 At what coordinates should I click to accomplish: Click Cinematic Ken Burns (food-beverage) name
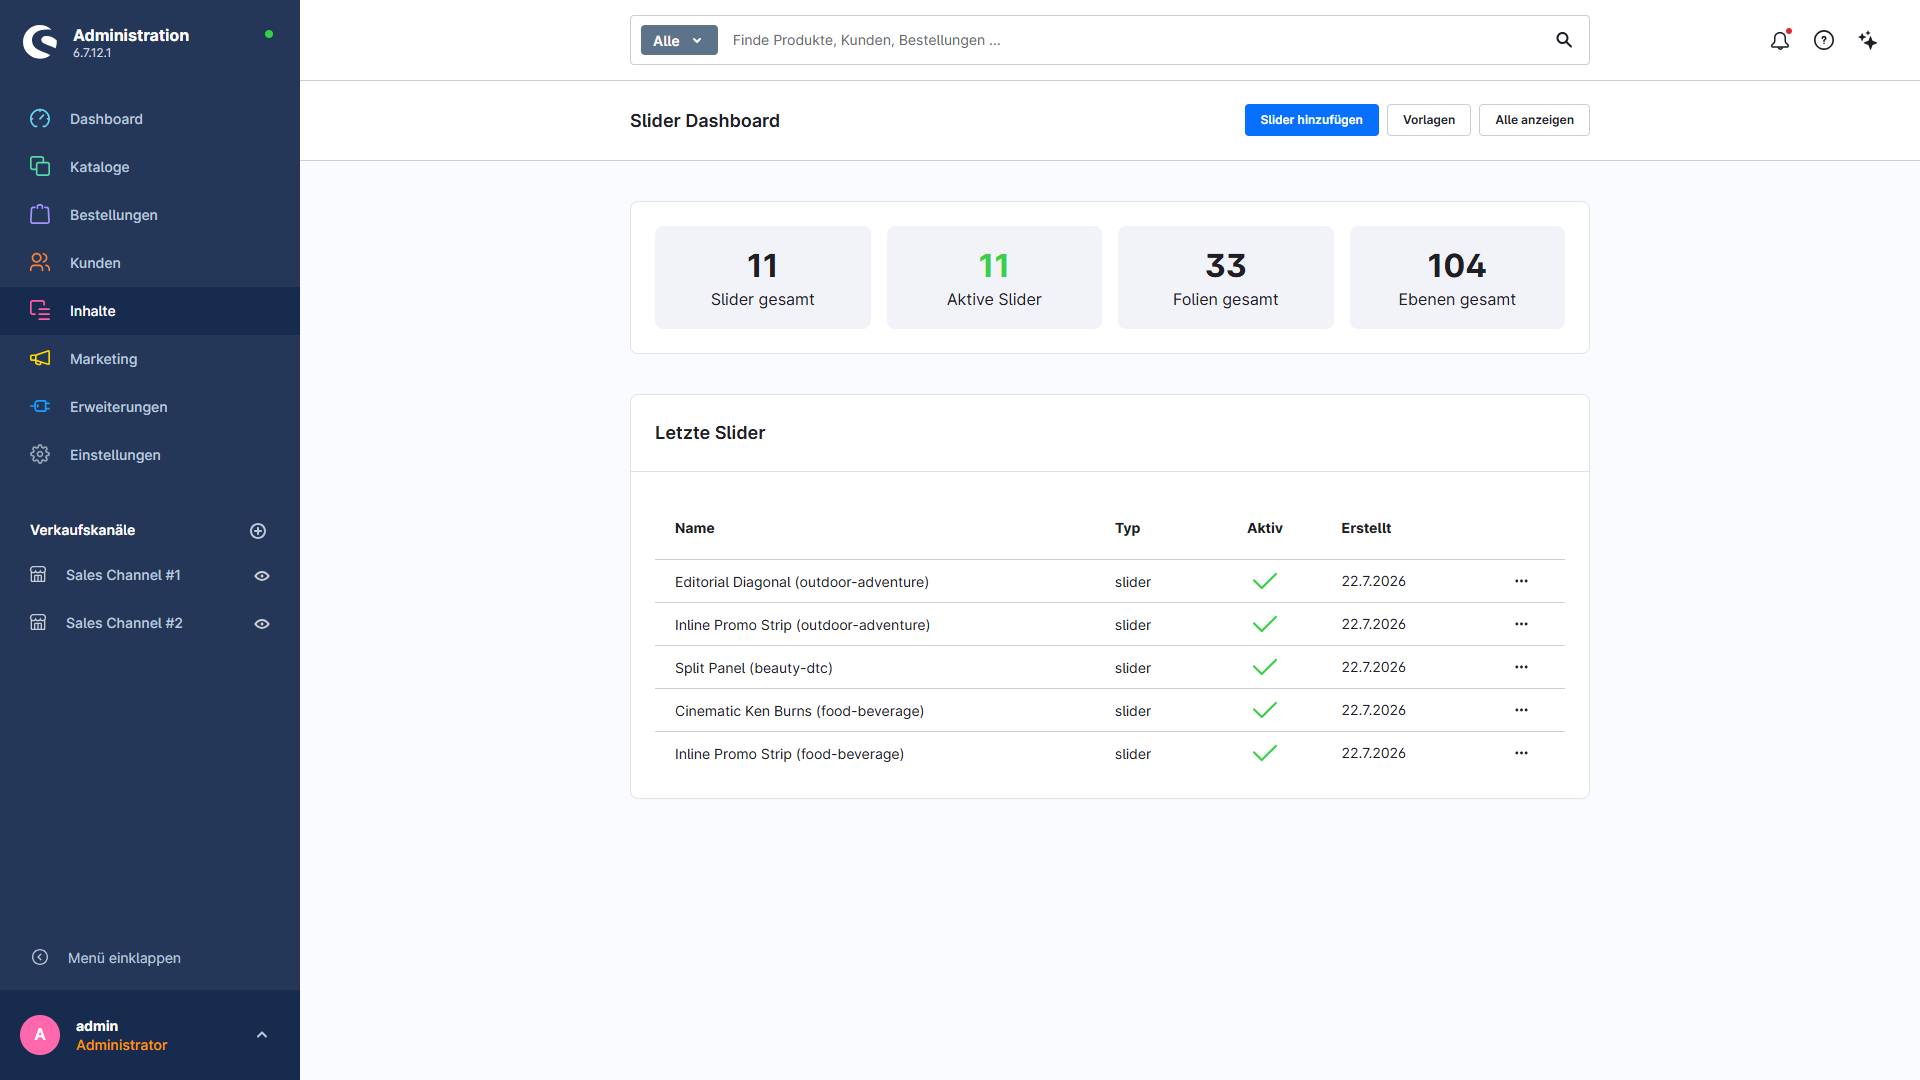point(799,711)
